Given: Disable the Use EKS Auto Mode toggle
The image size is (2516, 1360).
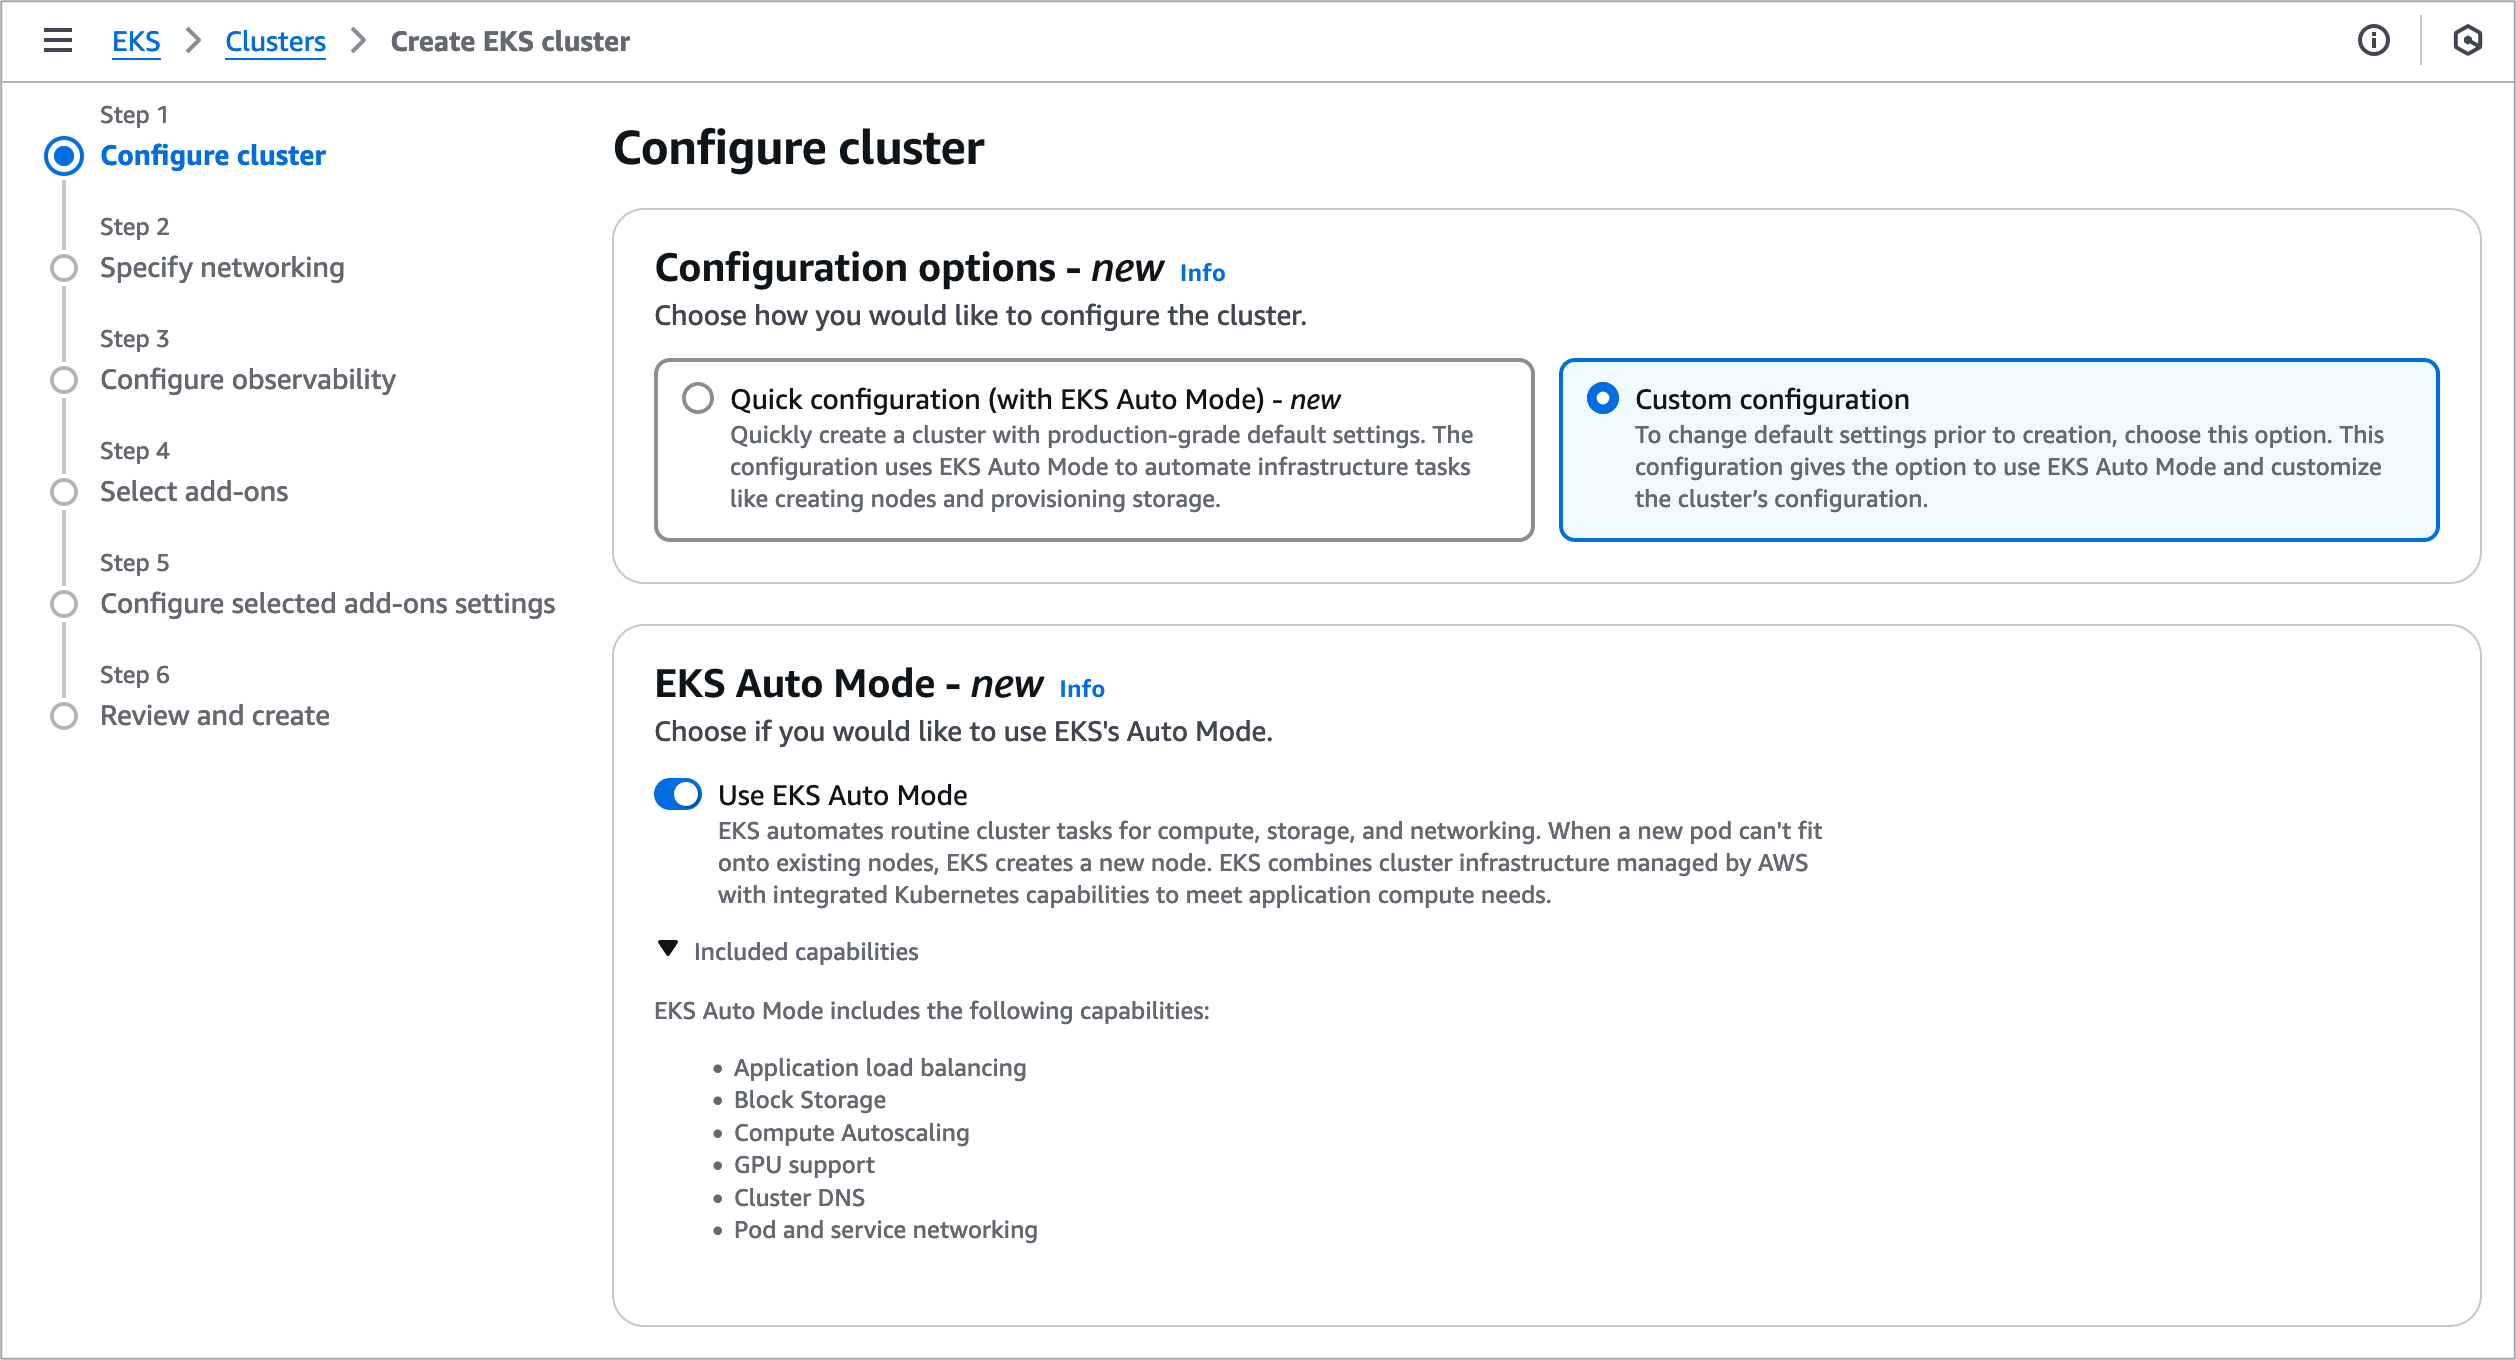Looking at the screenshot, I should [678, 795].
